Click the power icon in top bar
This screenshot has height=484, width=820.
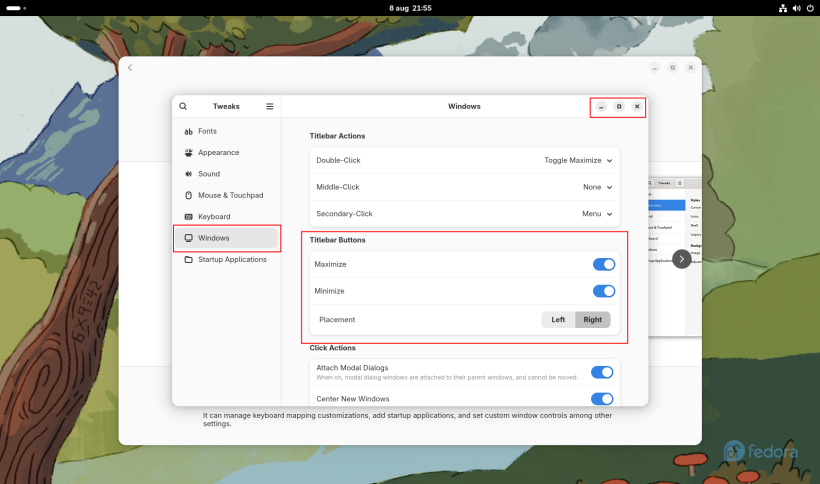click(x=810, y=8)
